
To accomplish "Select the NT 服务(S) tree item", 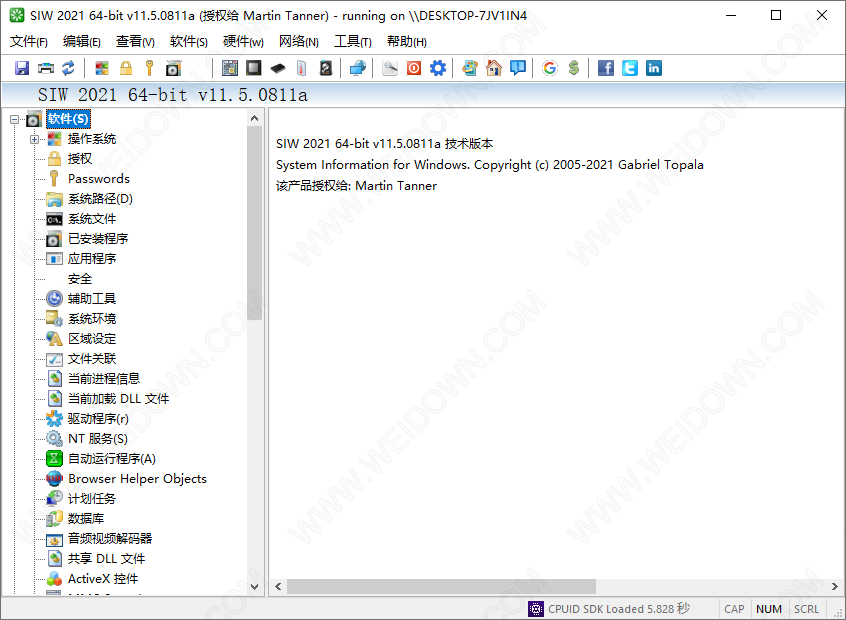I will click(98, 439).
